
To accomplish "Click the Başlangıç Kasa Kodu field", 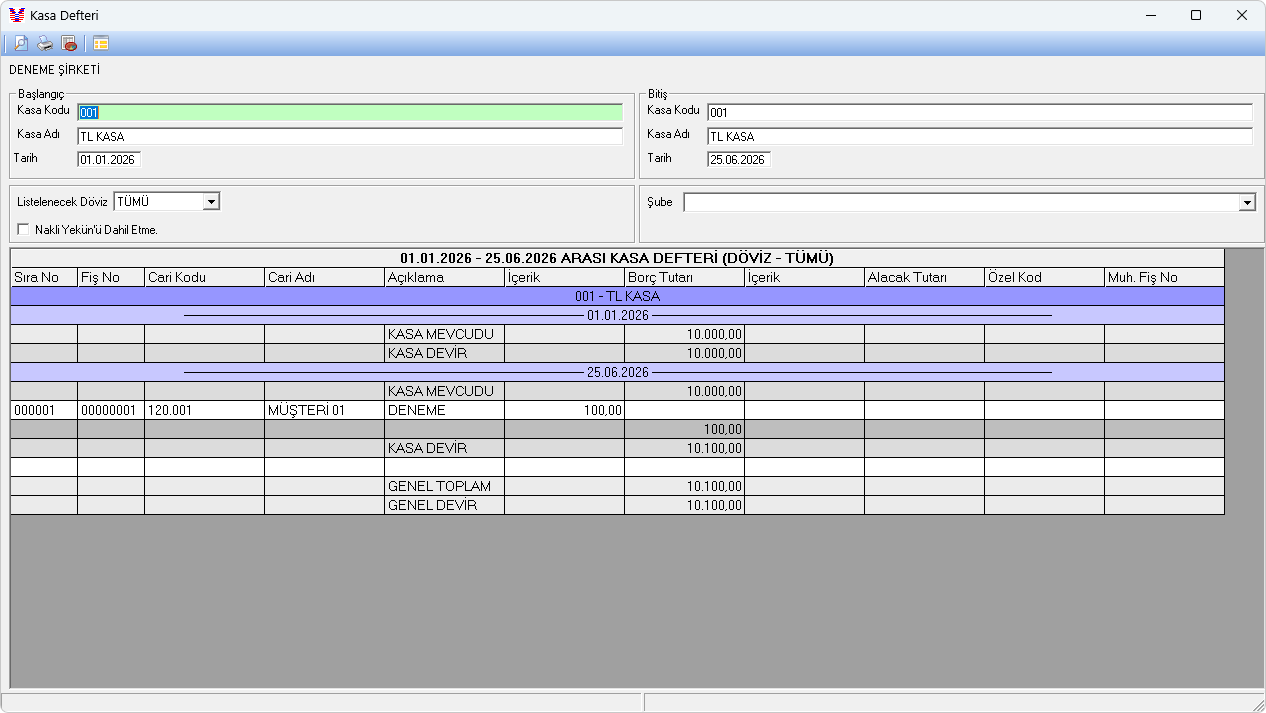I will [x=350, y=112].
